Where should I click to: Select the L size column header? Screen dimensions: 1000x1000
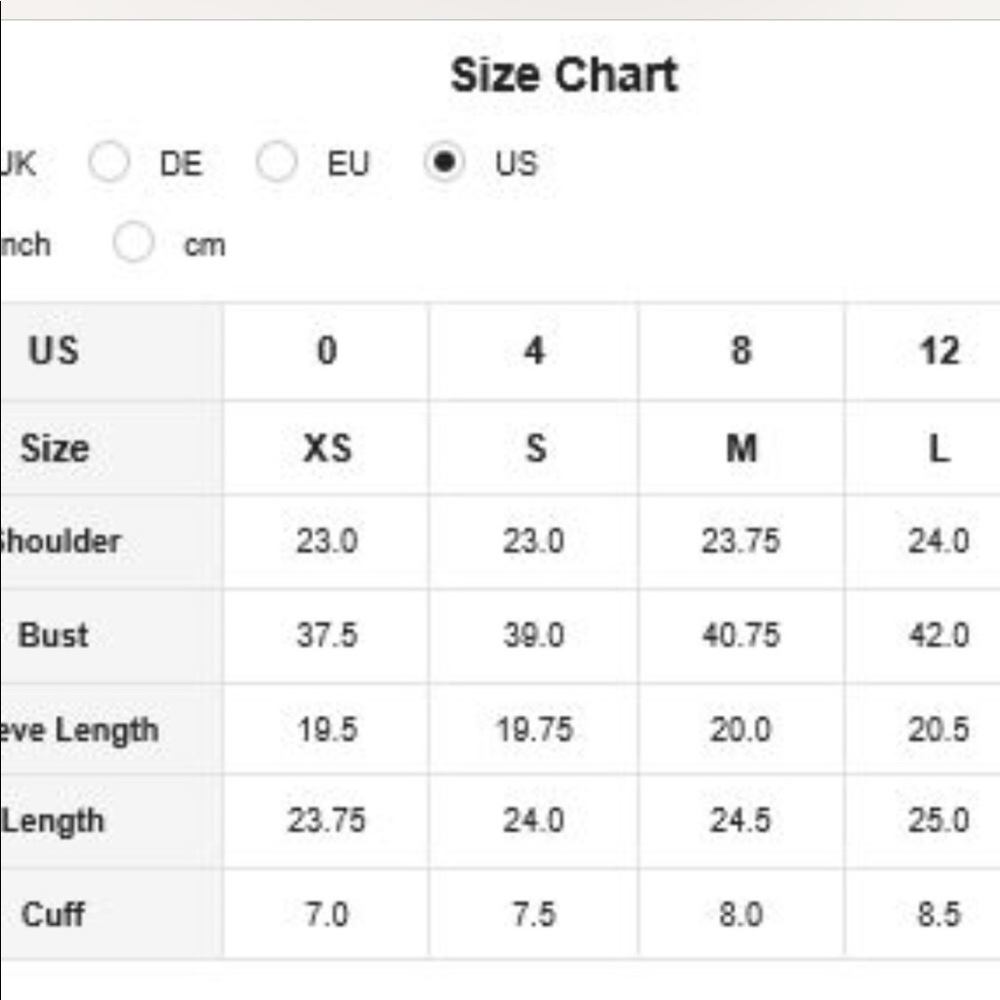click(x=938, y=447)
